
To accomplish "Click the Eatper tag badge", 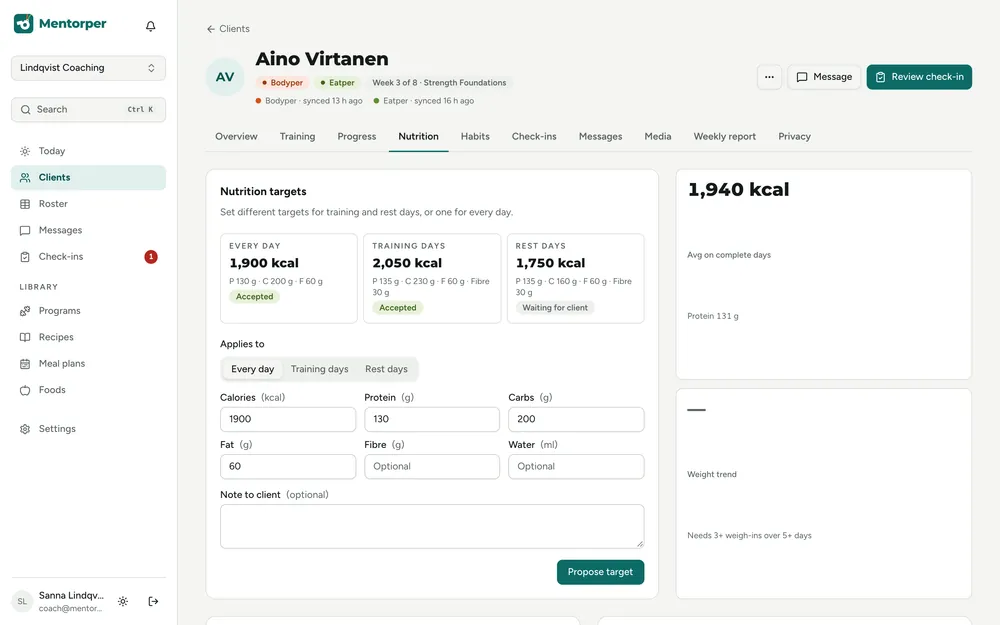I will 337,83.
